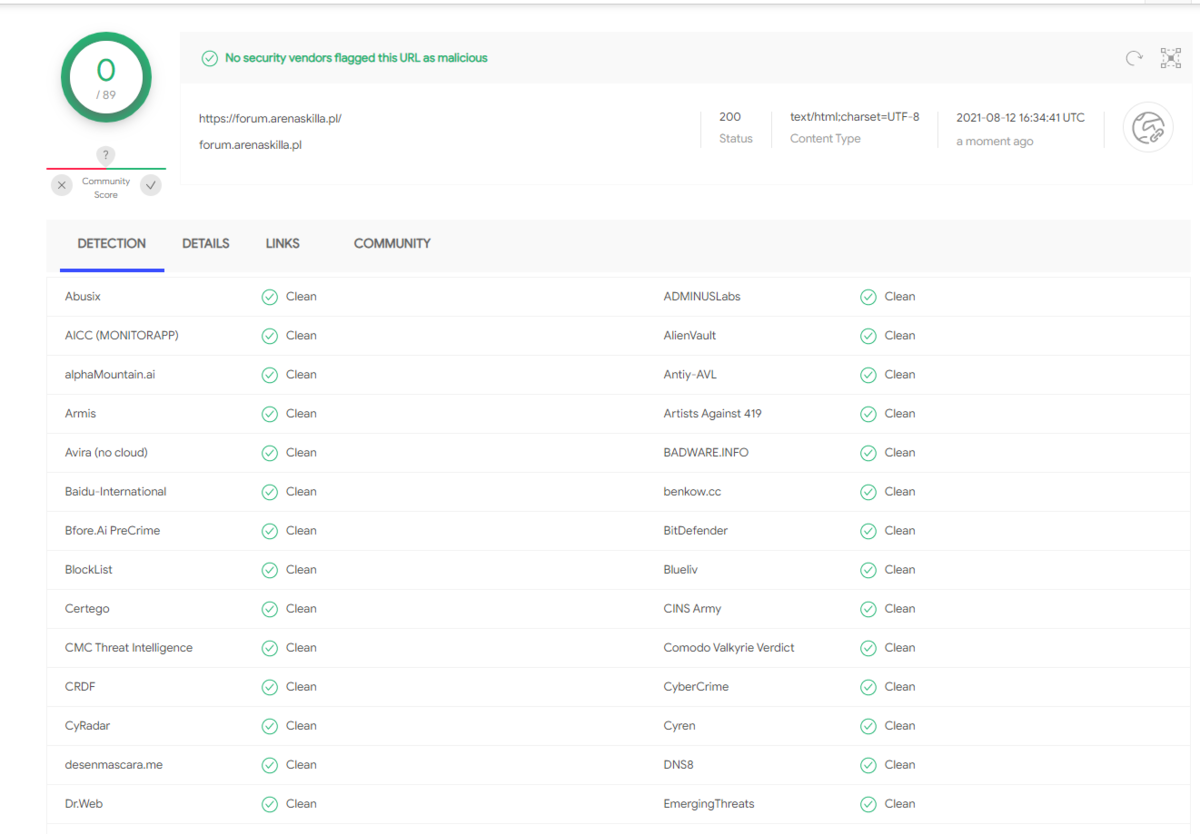1200x834 pixels.
Task: Click the https://forum.arenaskilla.pl/ URL
Action: [x=270, y=118]
